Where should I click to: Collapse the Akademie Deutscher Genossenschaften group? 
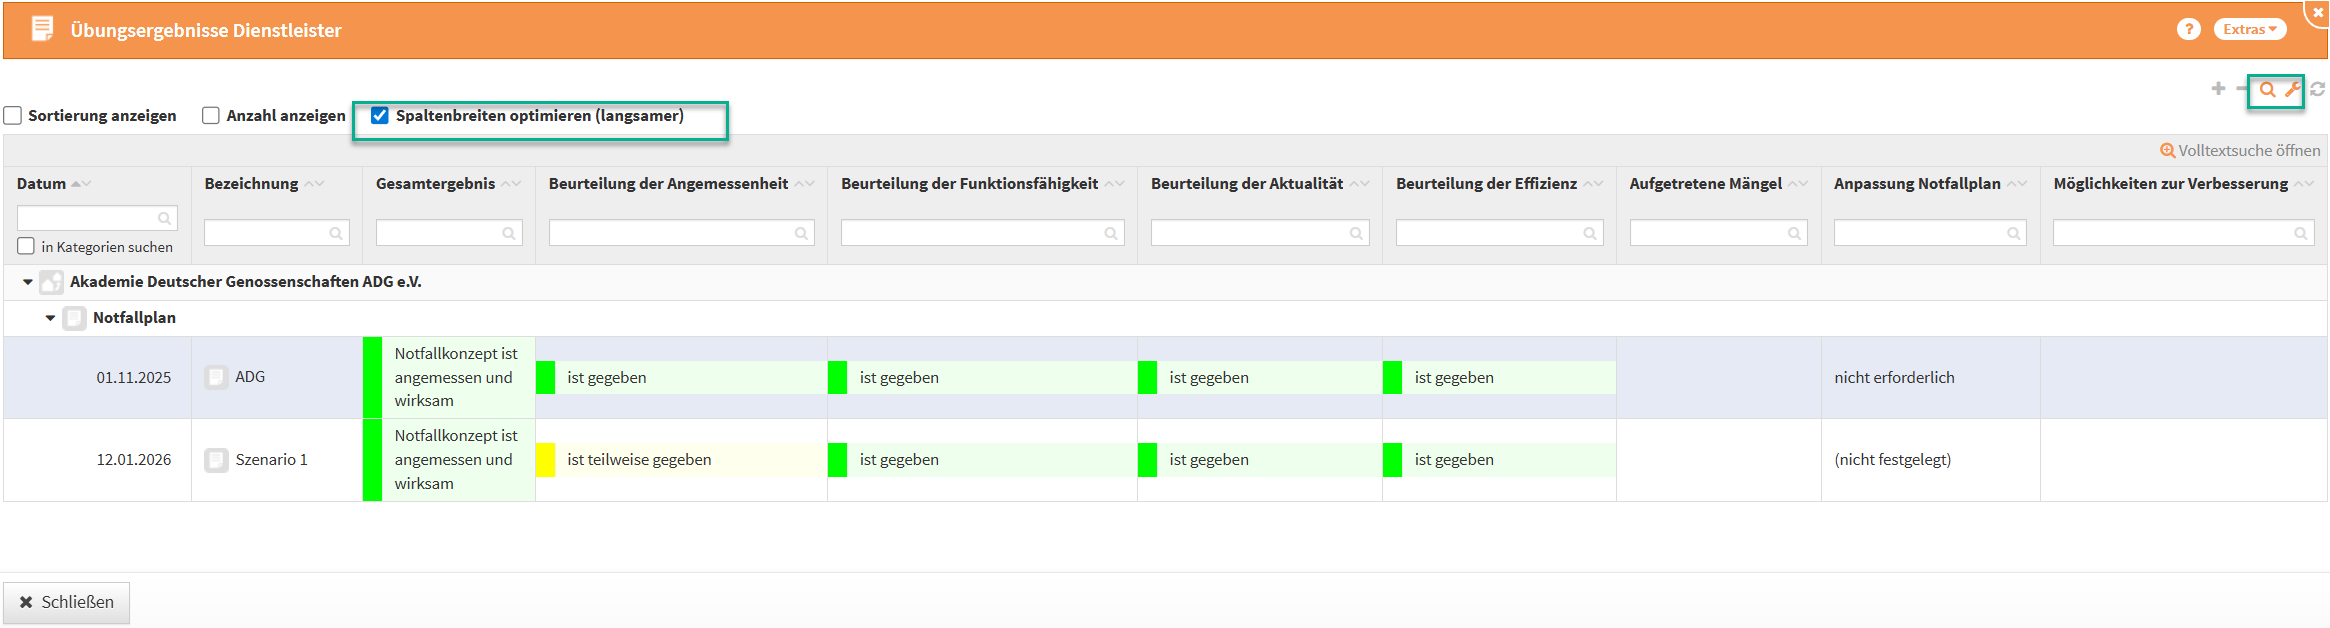(28, 282)
